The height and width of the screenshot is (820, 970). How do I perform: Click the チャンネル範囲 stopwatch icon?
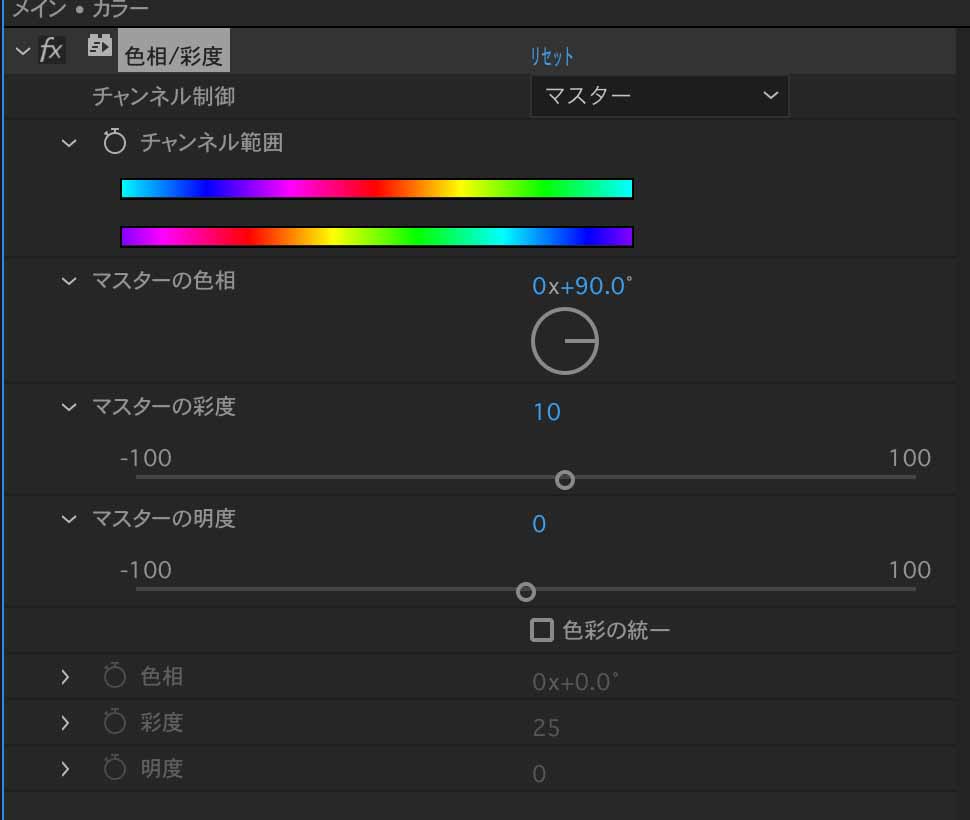[x=114, y=142]
